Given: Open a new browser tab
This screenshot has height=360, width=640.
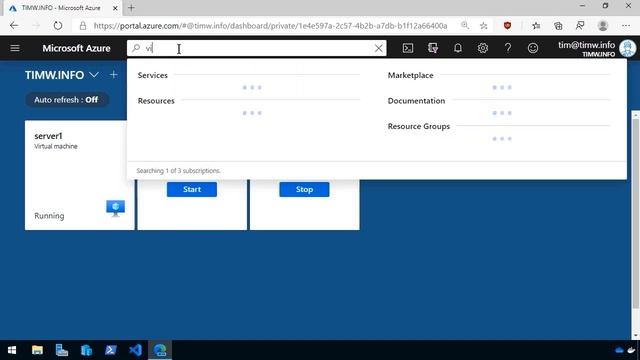Looking at the screenshot, I should 131,8.
